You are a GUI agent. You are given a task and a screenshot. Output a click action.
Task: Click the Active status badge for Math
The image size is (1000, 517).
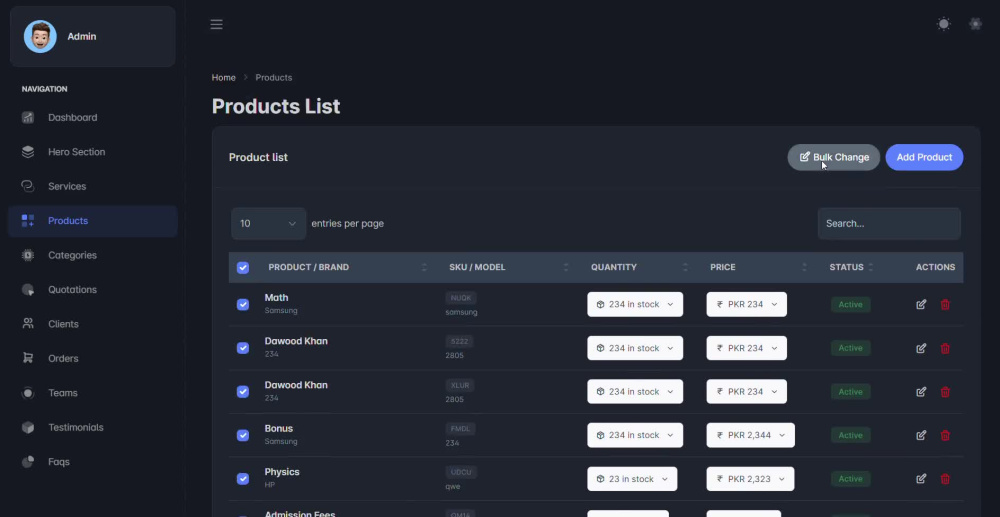[850, 305]
